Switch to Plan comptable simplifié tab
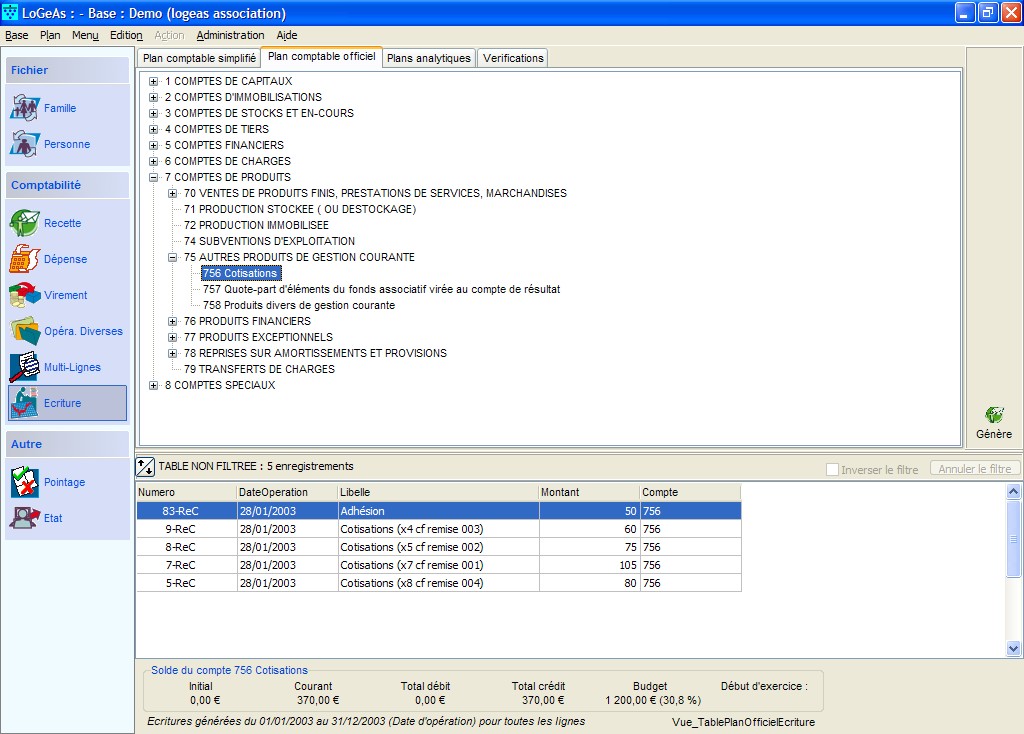 pos(199,58)
